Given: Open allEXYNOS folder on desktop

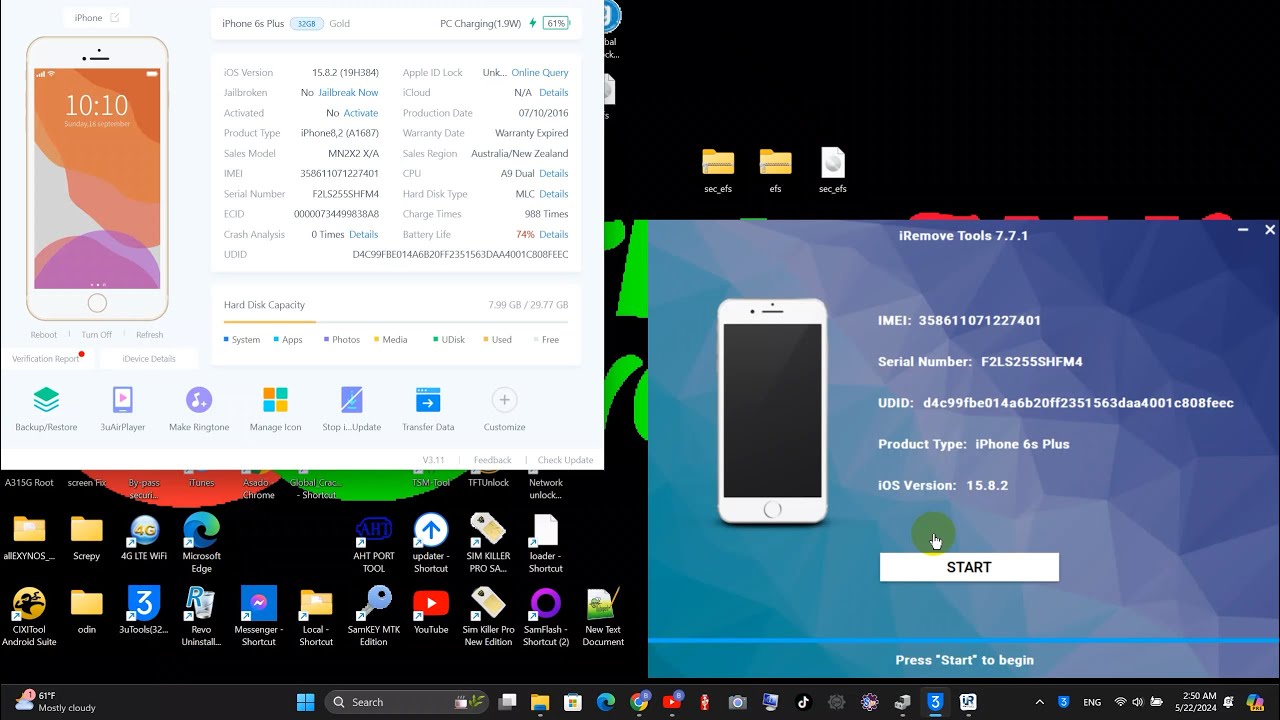Looking at the screenshot, I should (29, 537).
